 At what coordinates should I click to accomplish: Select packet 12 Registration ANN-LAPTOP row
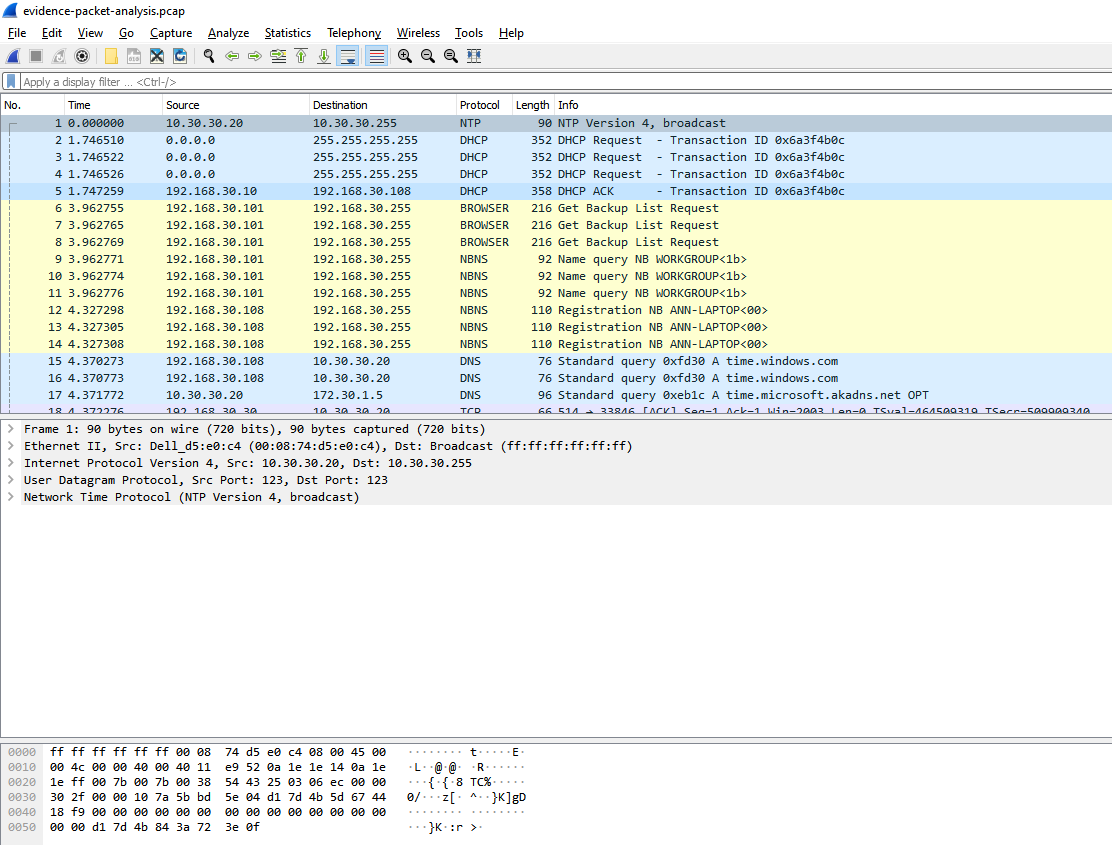click(556, 310)
